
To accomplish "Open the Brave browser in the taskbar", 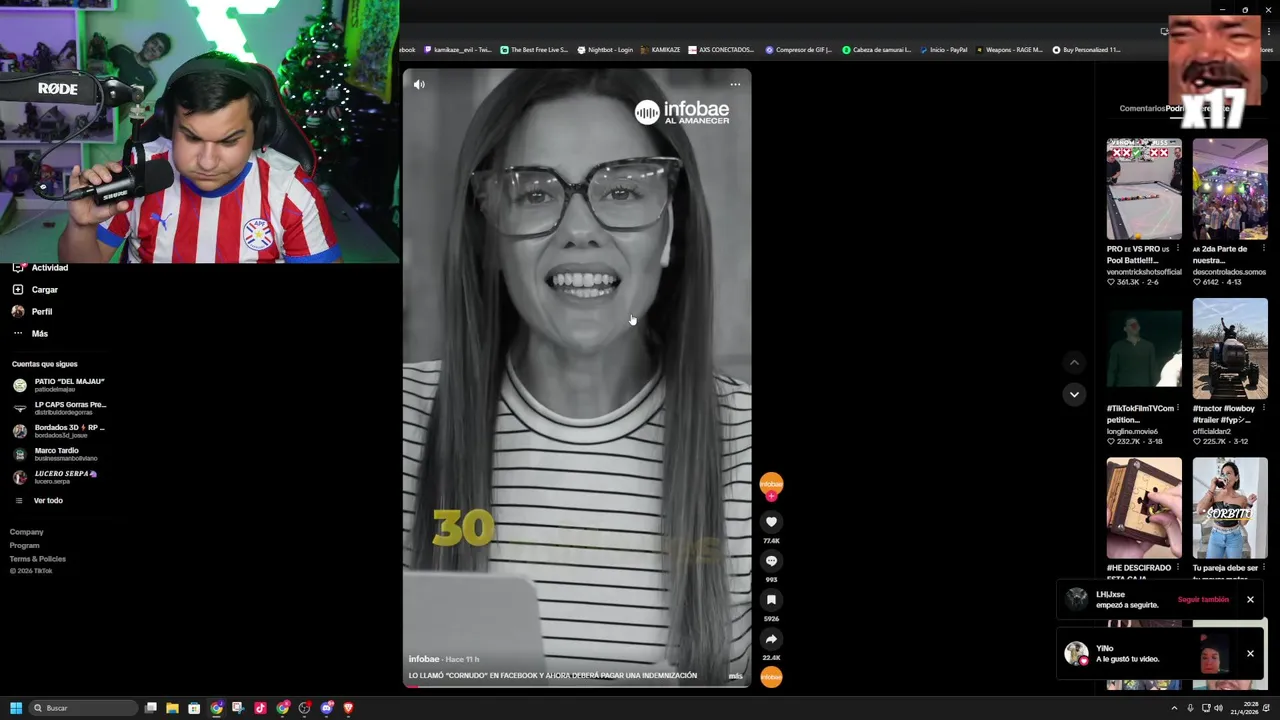I will tap(348, 708).
